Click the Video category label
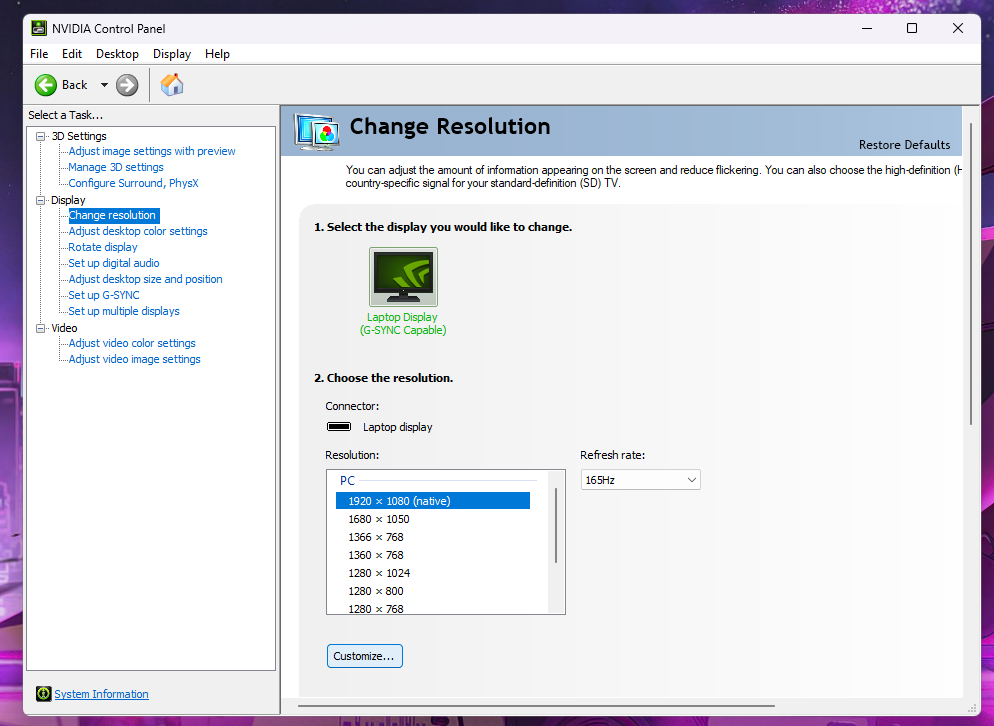The image size is (994, 726). tap(64, 328)
